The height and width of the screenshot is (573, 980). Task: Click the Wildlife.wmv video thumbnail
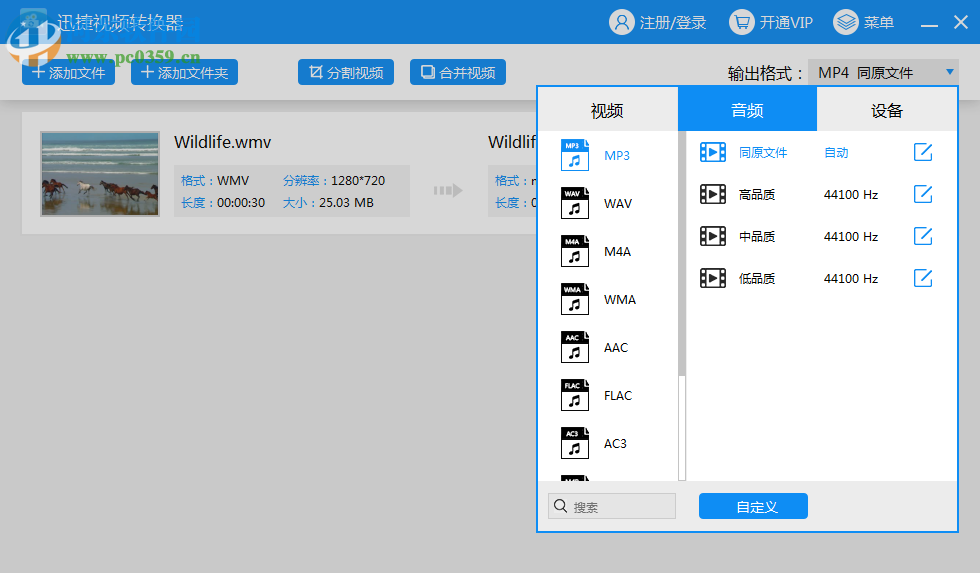[x=100, y=174]
